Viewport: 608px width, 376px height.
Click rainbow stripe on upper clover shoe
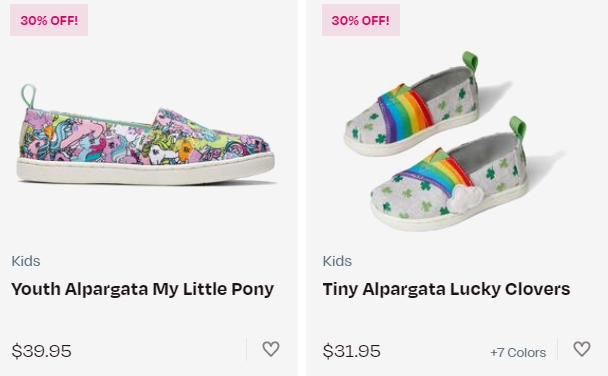tap(406, 111)
